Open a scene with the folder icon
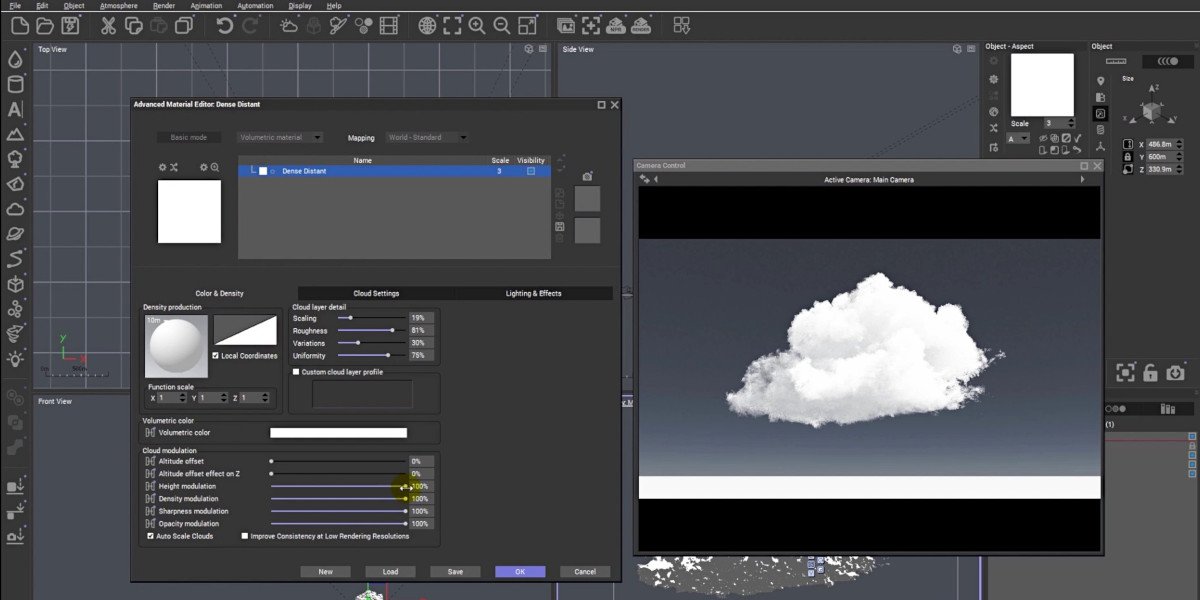 (x=44, y=25)
